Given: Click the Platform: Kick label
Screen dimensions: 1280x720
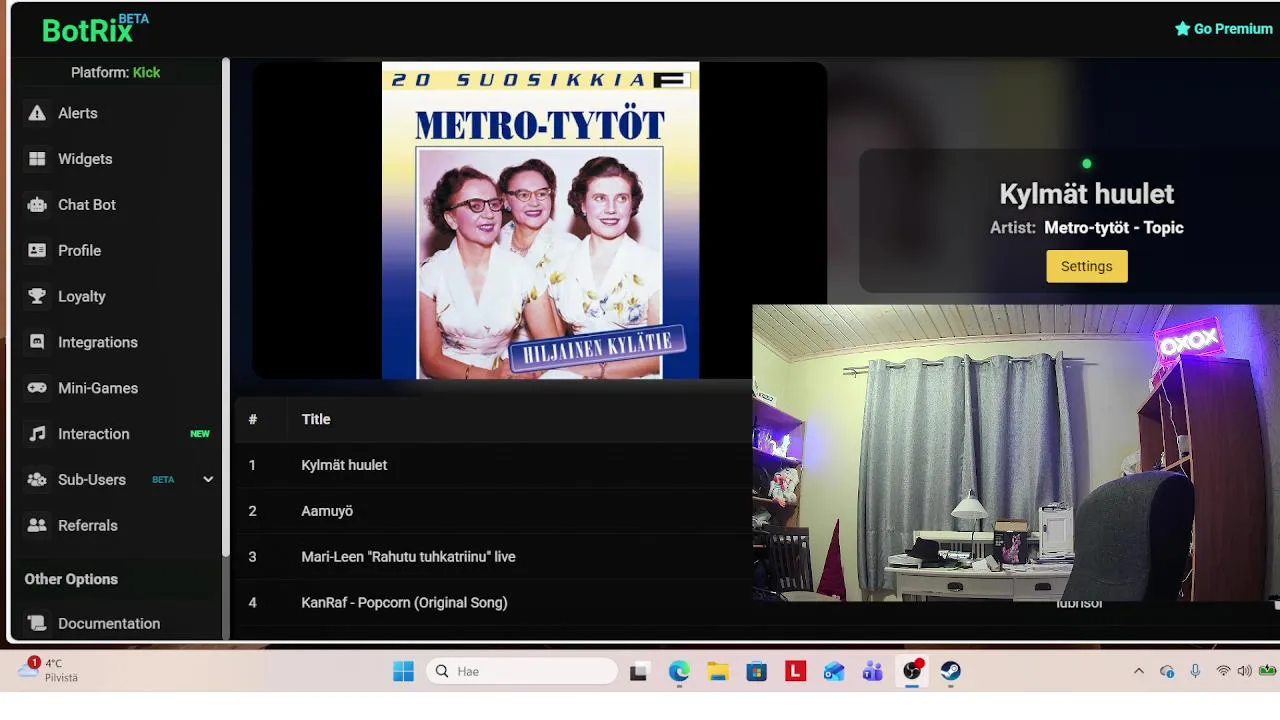Looking at the screenshot, I should click(x=116, y=72).
